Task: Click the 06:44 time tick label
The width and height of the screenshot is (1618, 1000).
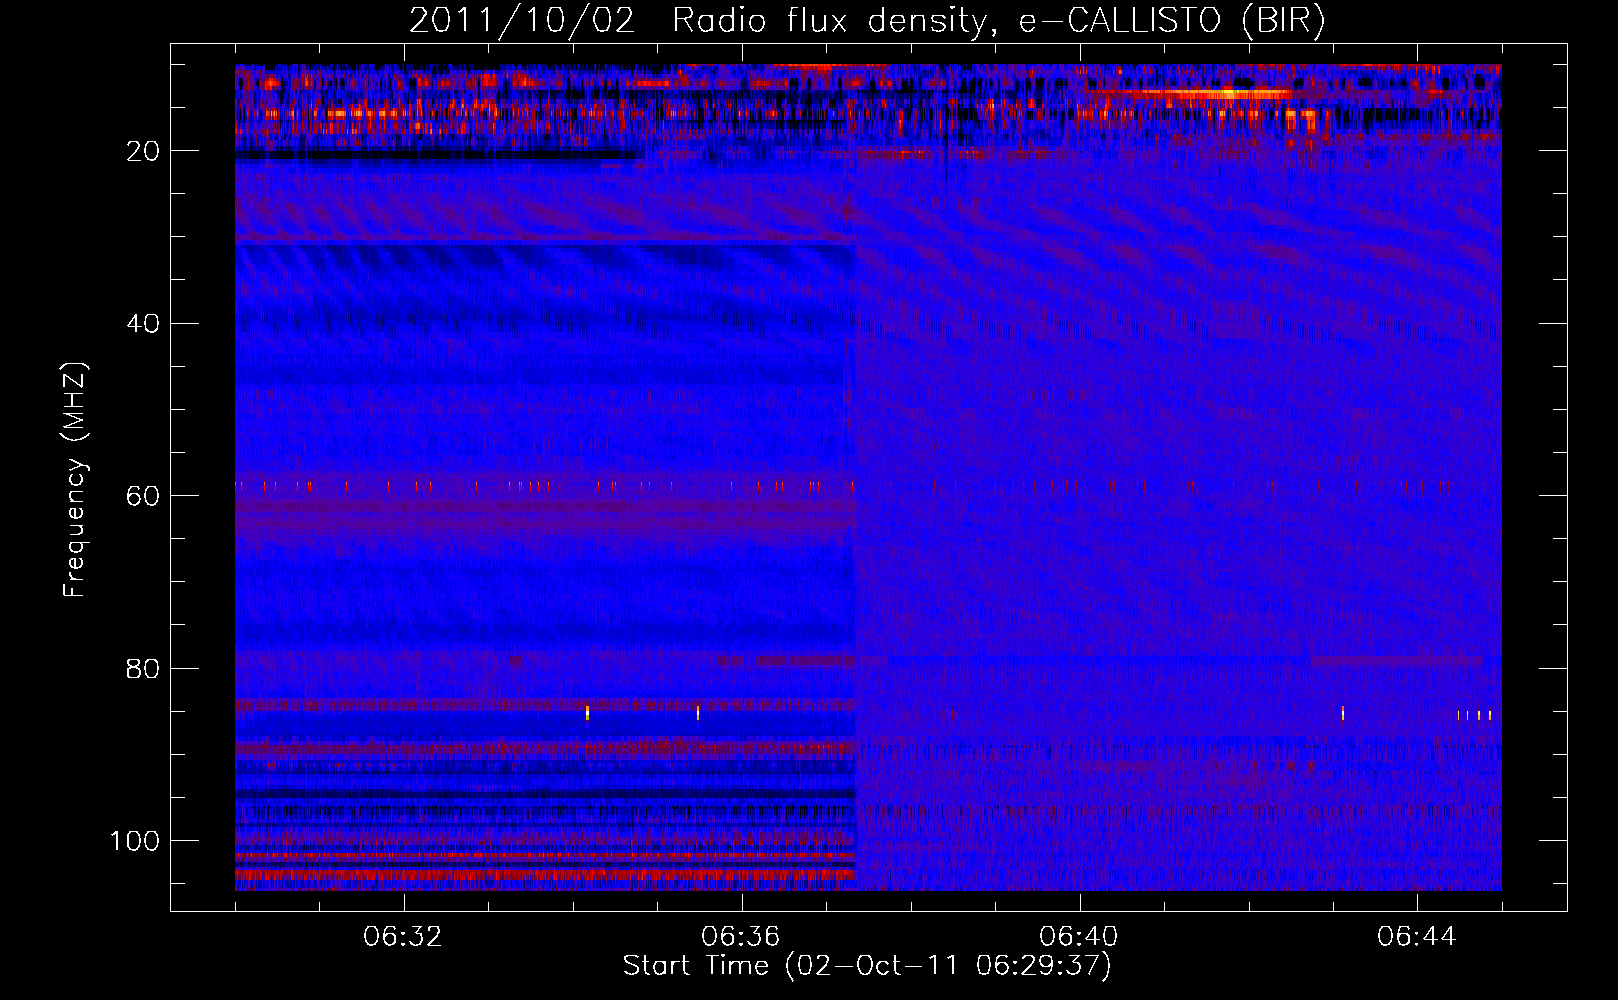Action: [1417, 937]
